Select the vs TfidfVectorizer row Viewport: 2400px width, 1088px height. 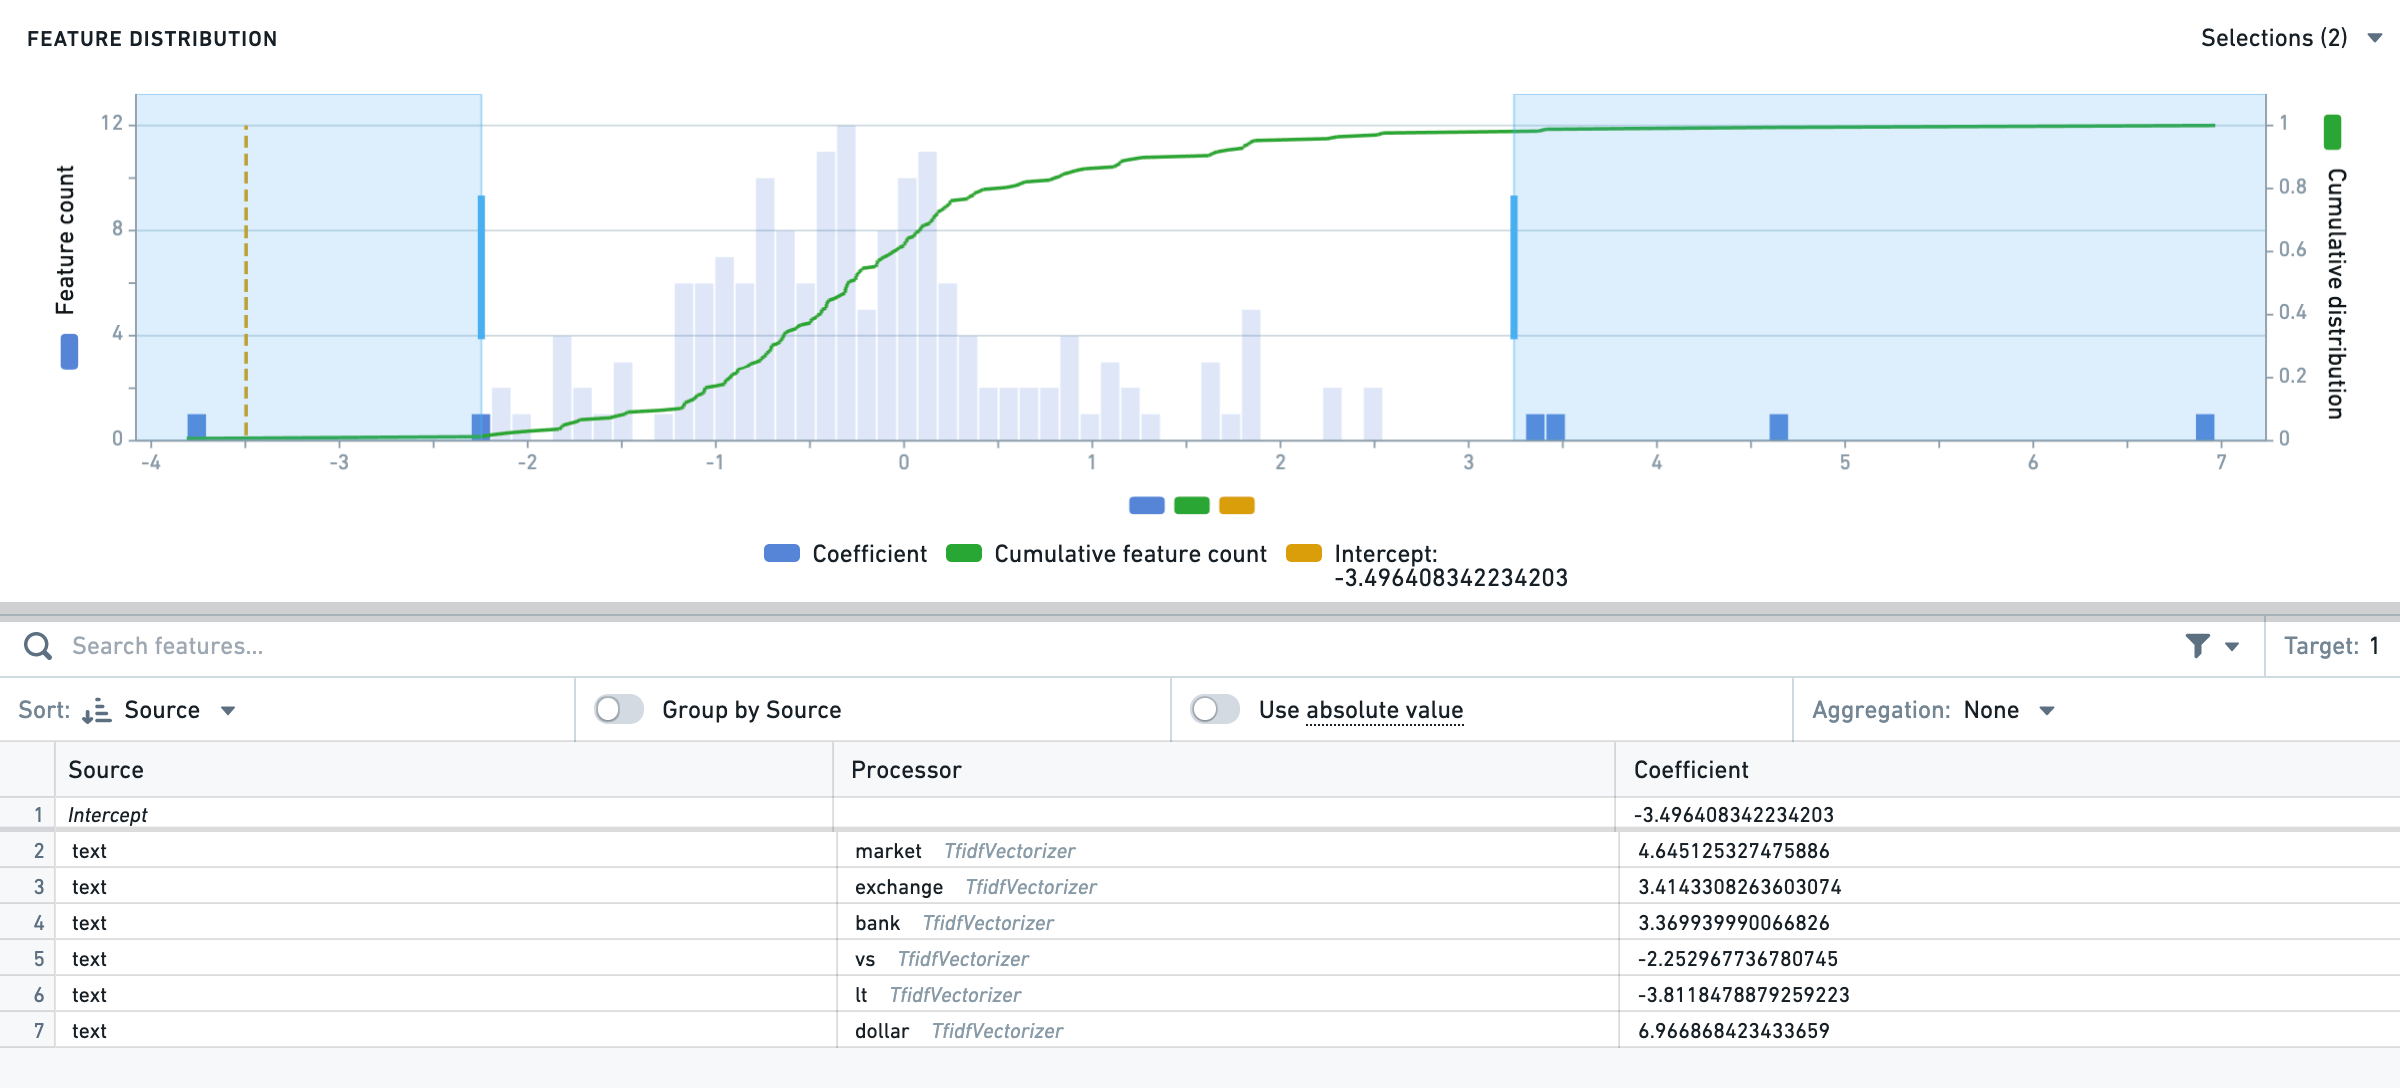1200,958
